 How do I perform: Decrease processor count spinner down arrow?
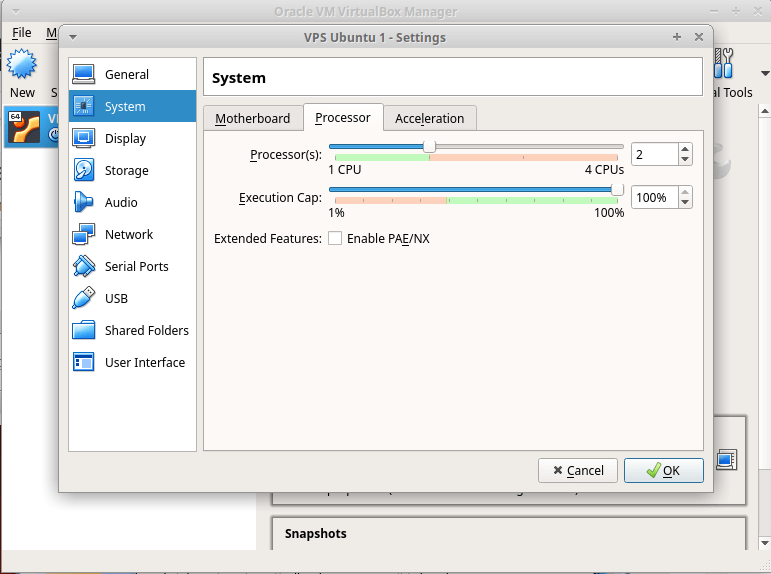pyautogui.click(x=685, y=159)
